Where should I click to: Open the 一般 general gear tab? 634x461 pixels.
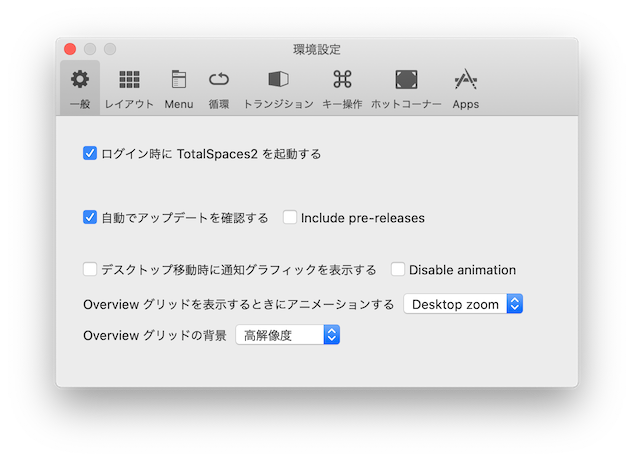[80, 88]
